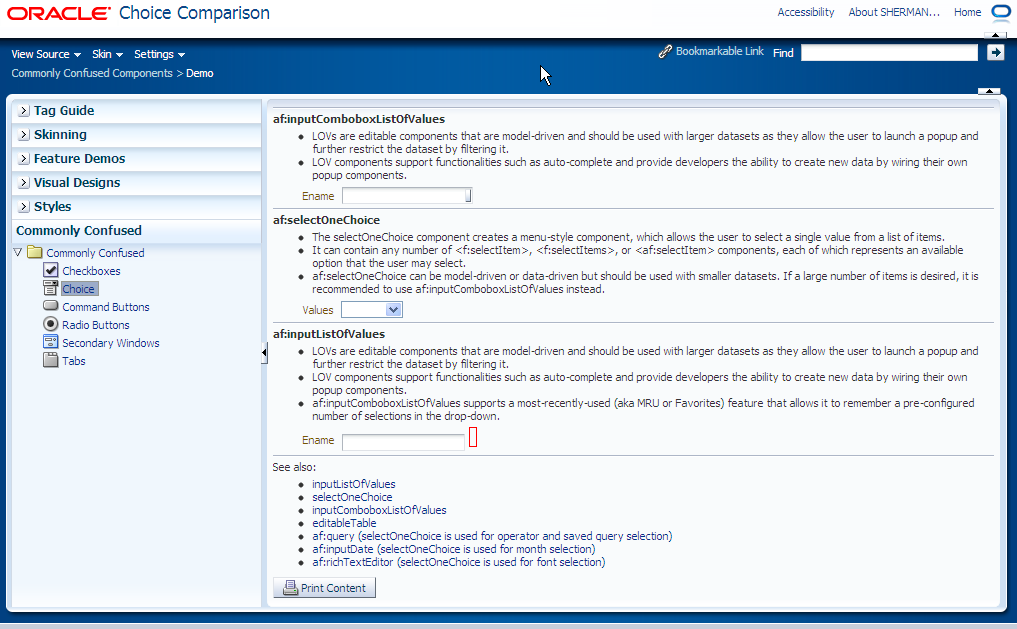This screenshot has width=1017, height=629.
Task: Click the Commonly Confused Components breadcrumb
Action: (92, 73)
